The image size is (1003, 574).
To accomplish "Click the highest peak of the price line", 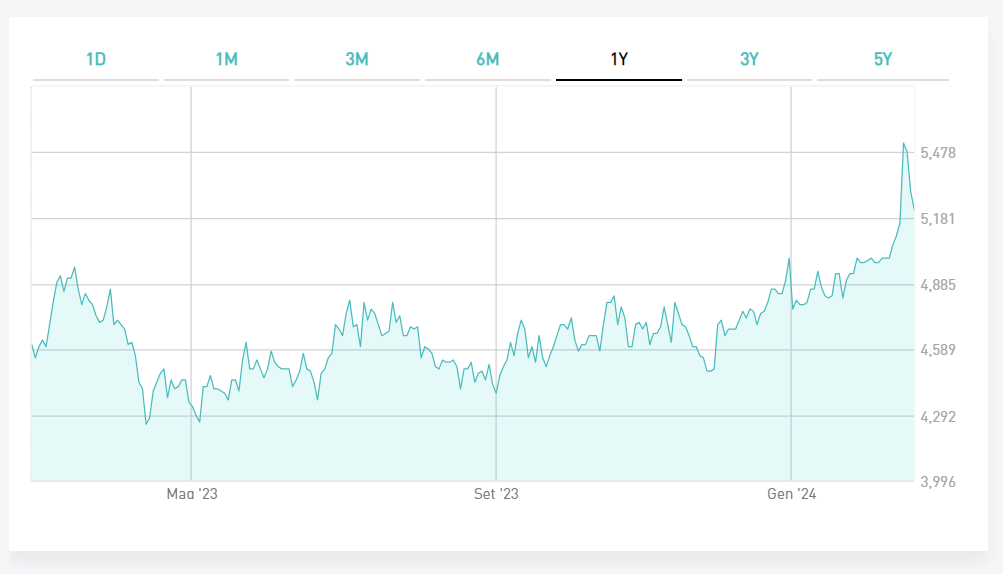I will click(904, 144).
